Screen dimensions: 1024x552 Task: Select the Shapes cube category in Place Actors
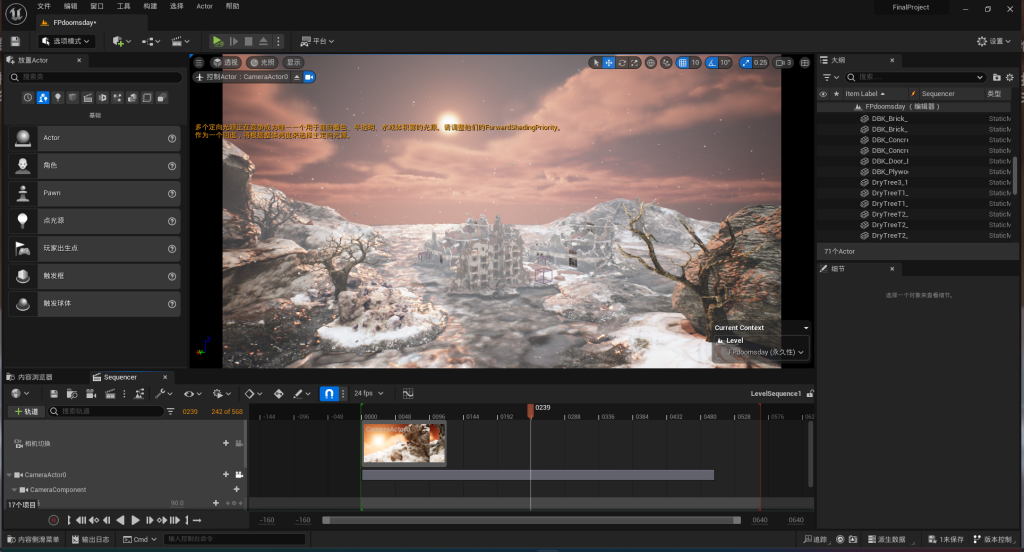pos(72,97)
